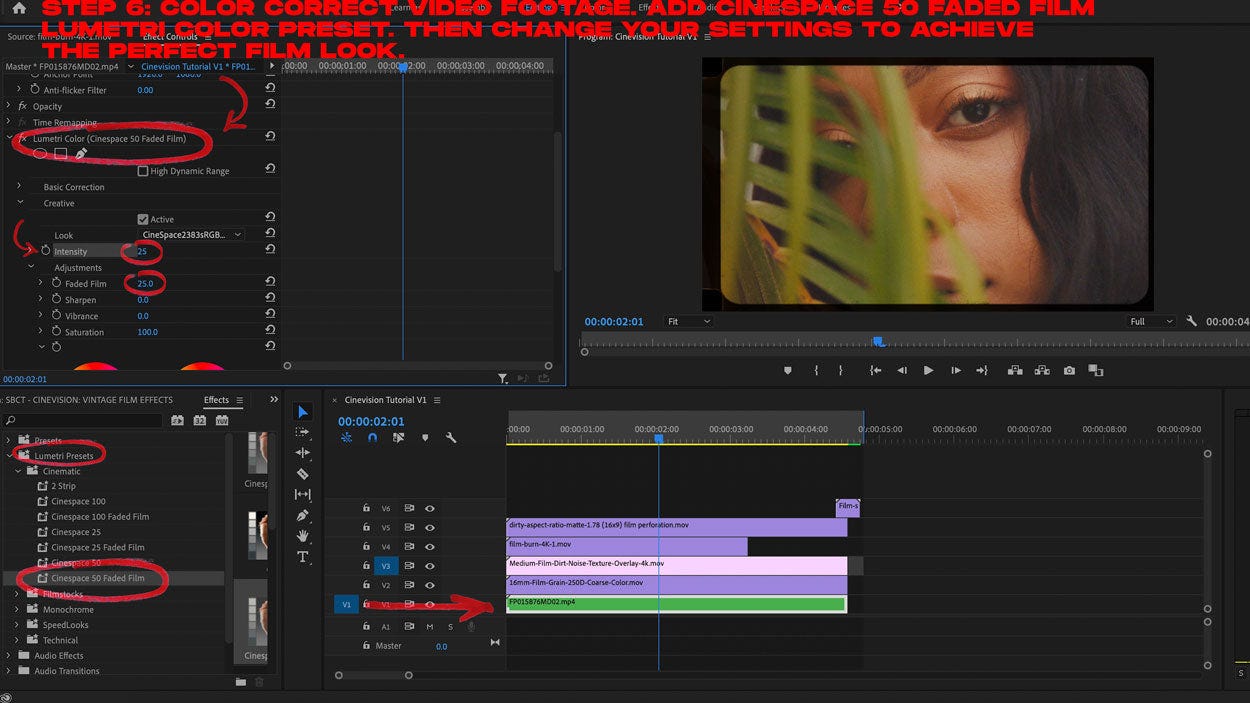Image resolution: width=1250 pixels, height=703 pixels.
Task: Select the Selection tool arrow
Action: [x=303, y=412]
